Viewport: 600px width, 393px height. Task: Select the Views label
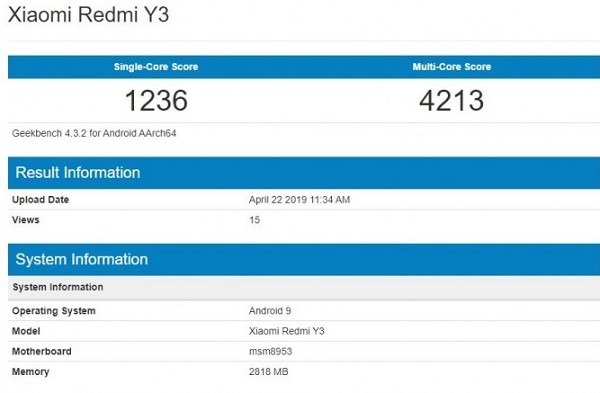click(x=26, y=220)
